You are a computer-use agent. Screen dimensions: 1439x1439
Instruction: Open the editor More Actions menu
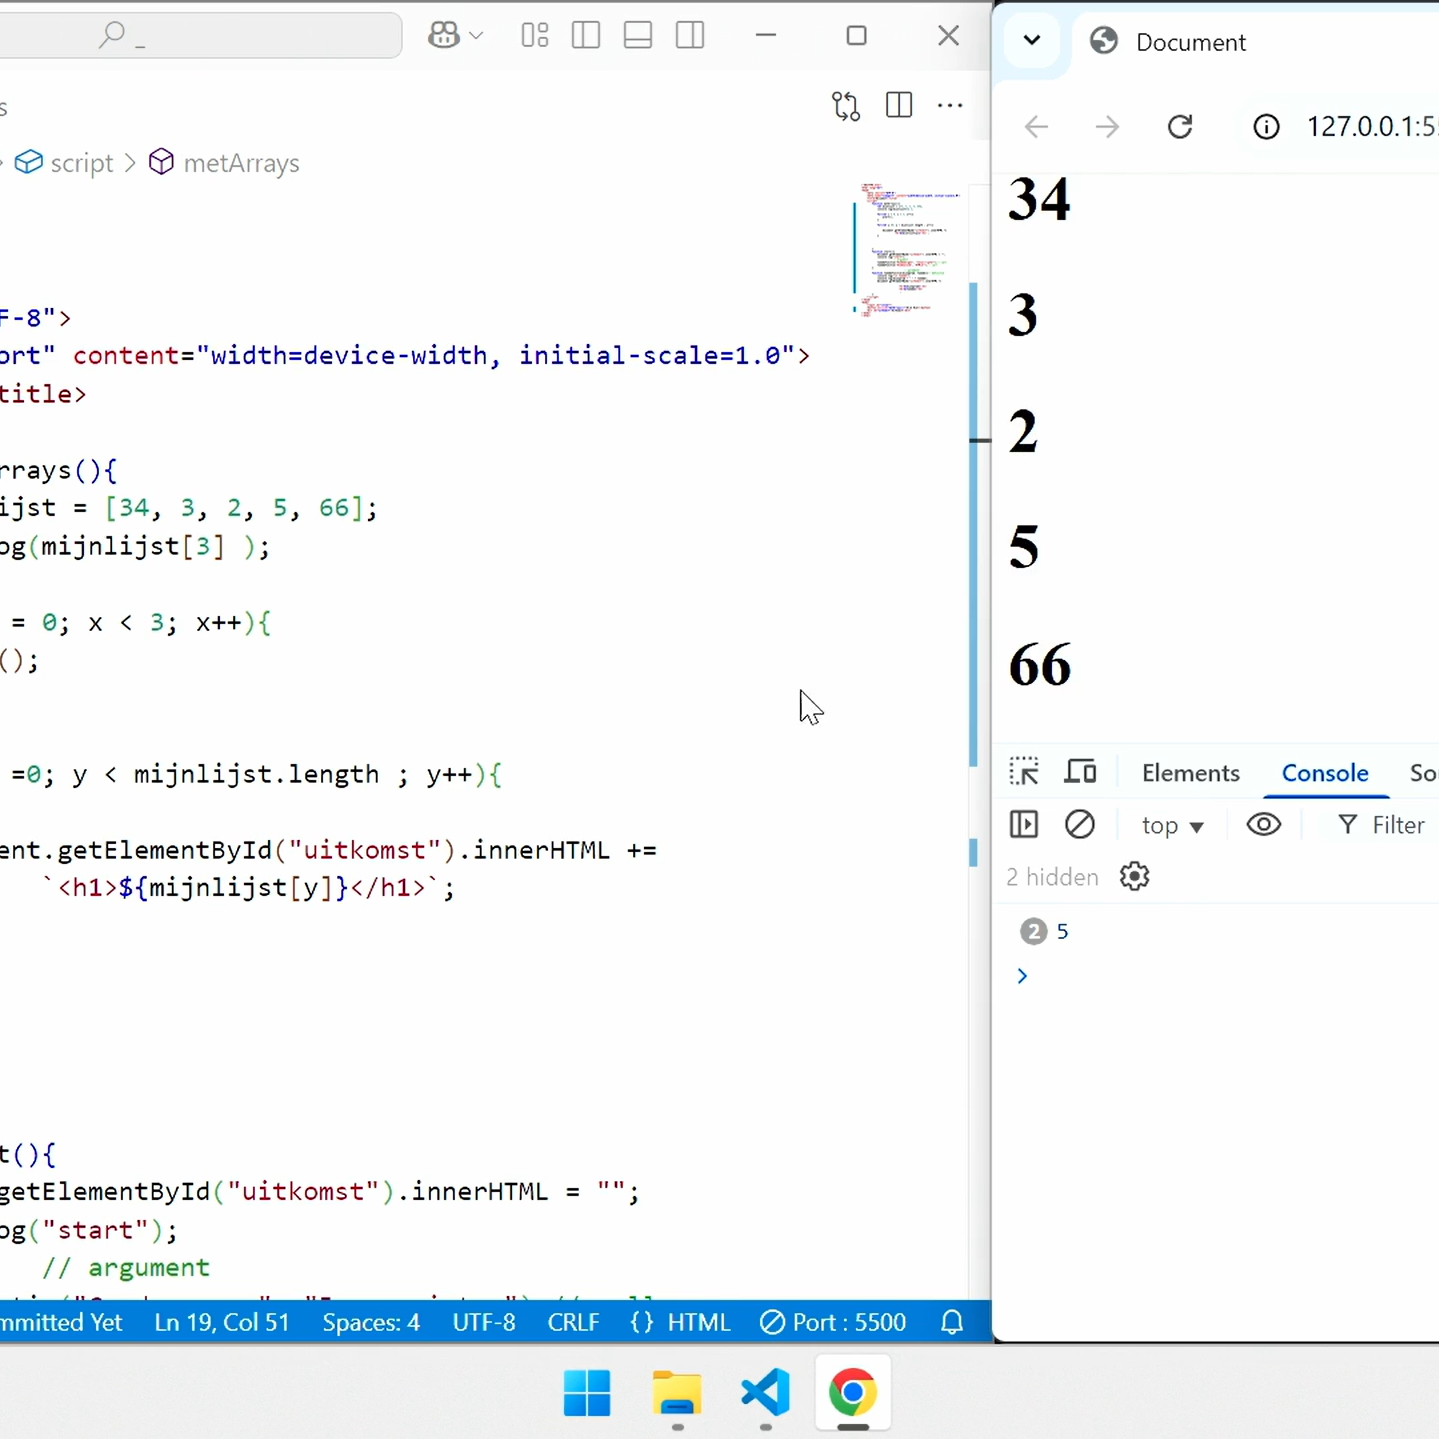(x=950, y=106)
